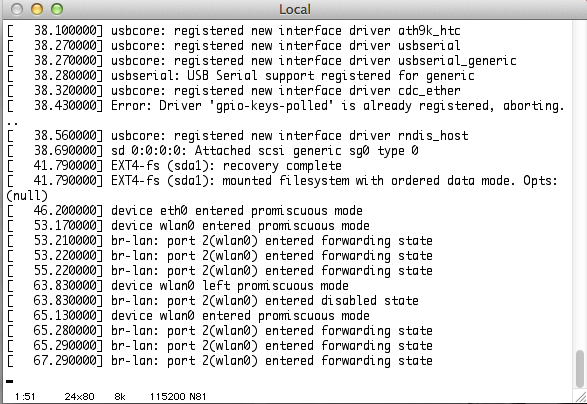Click the gpio-keys-polled error line
This screenshot has width=587, height=404.
pos(285,106)
